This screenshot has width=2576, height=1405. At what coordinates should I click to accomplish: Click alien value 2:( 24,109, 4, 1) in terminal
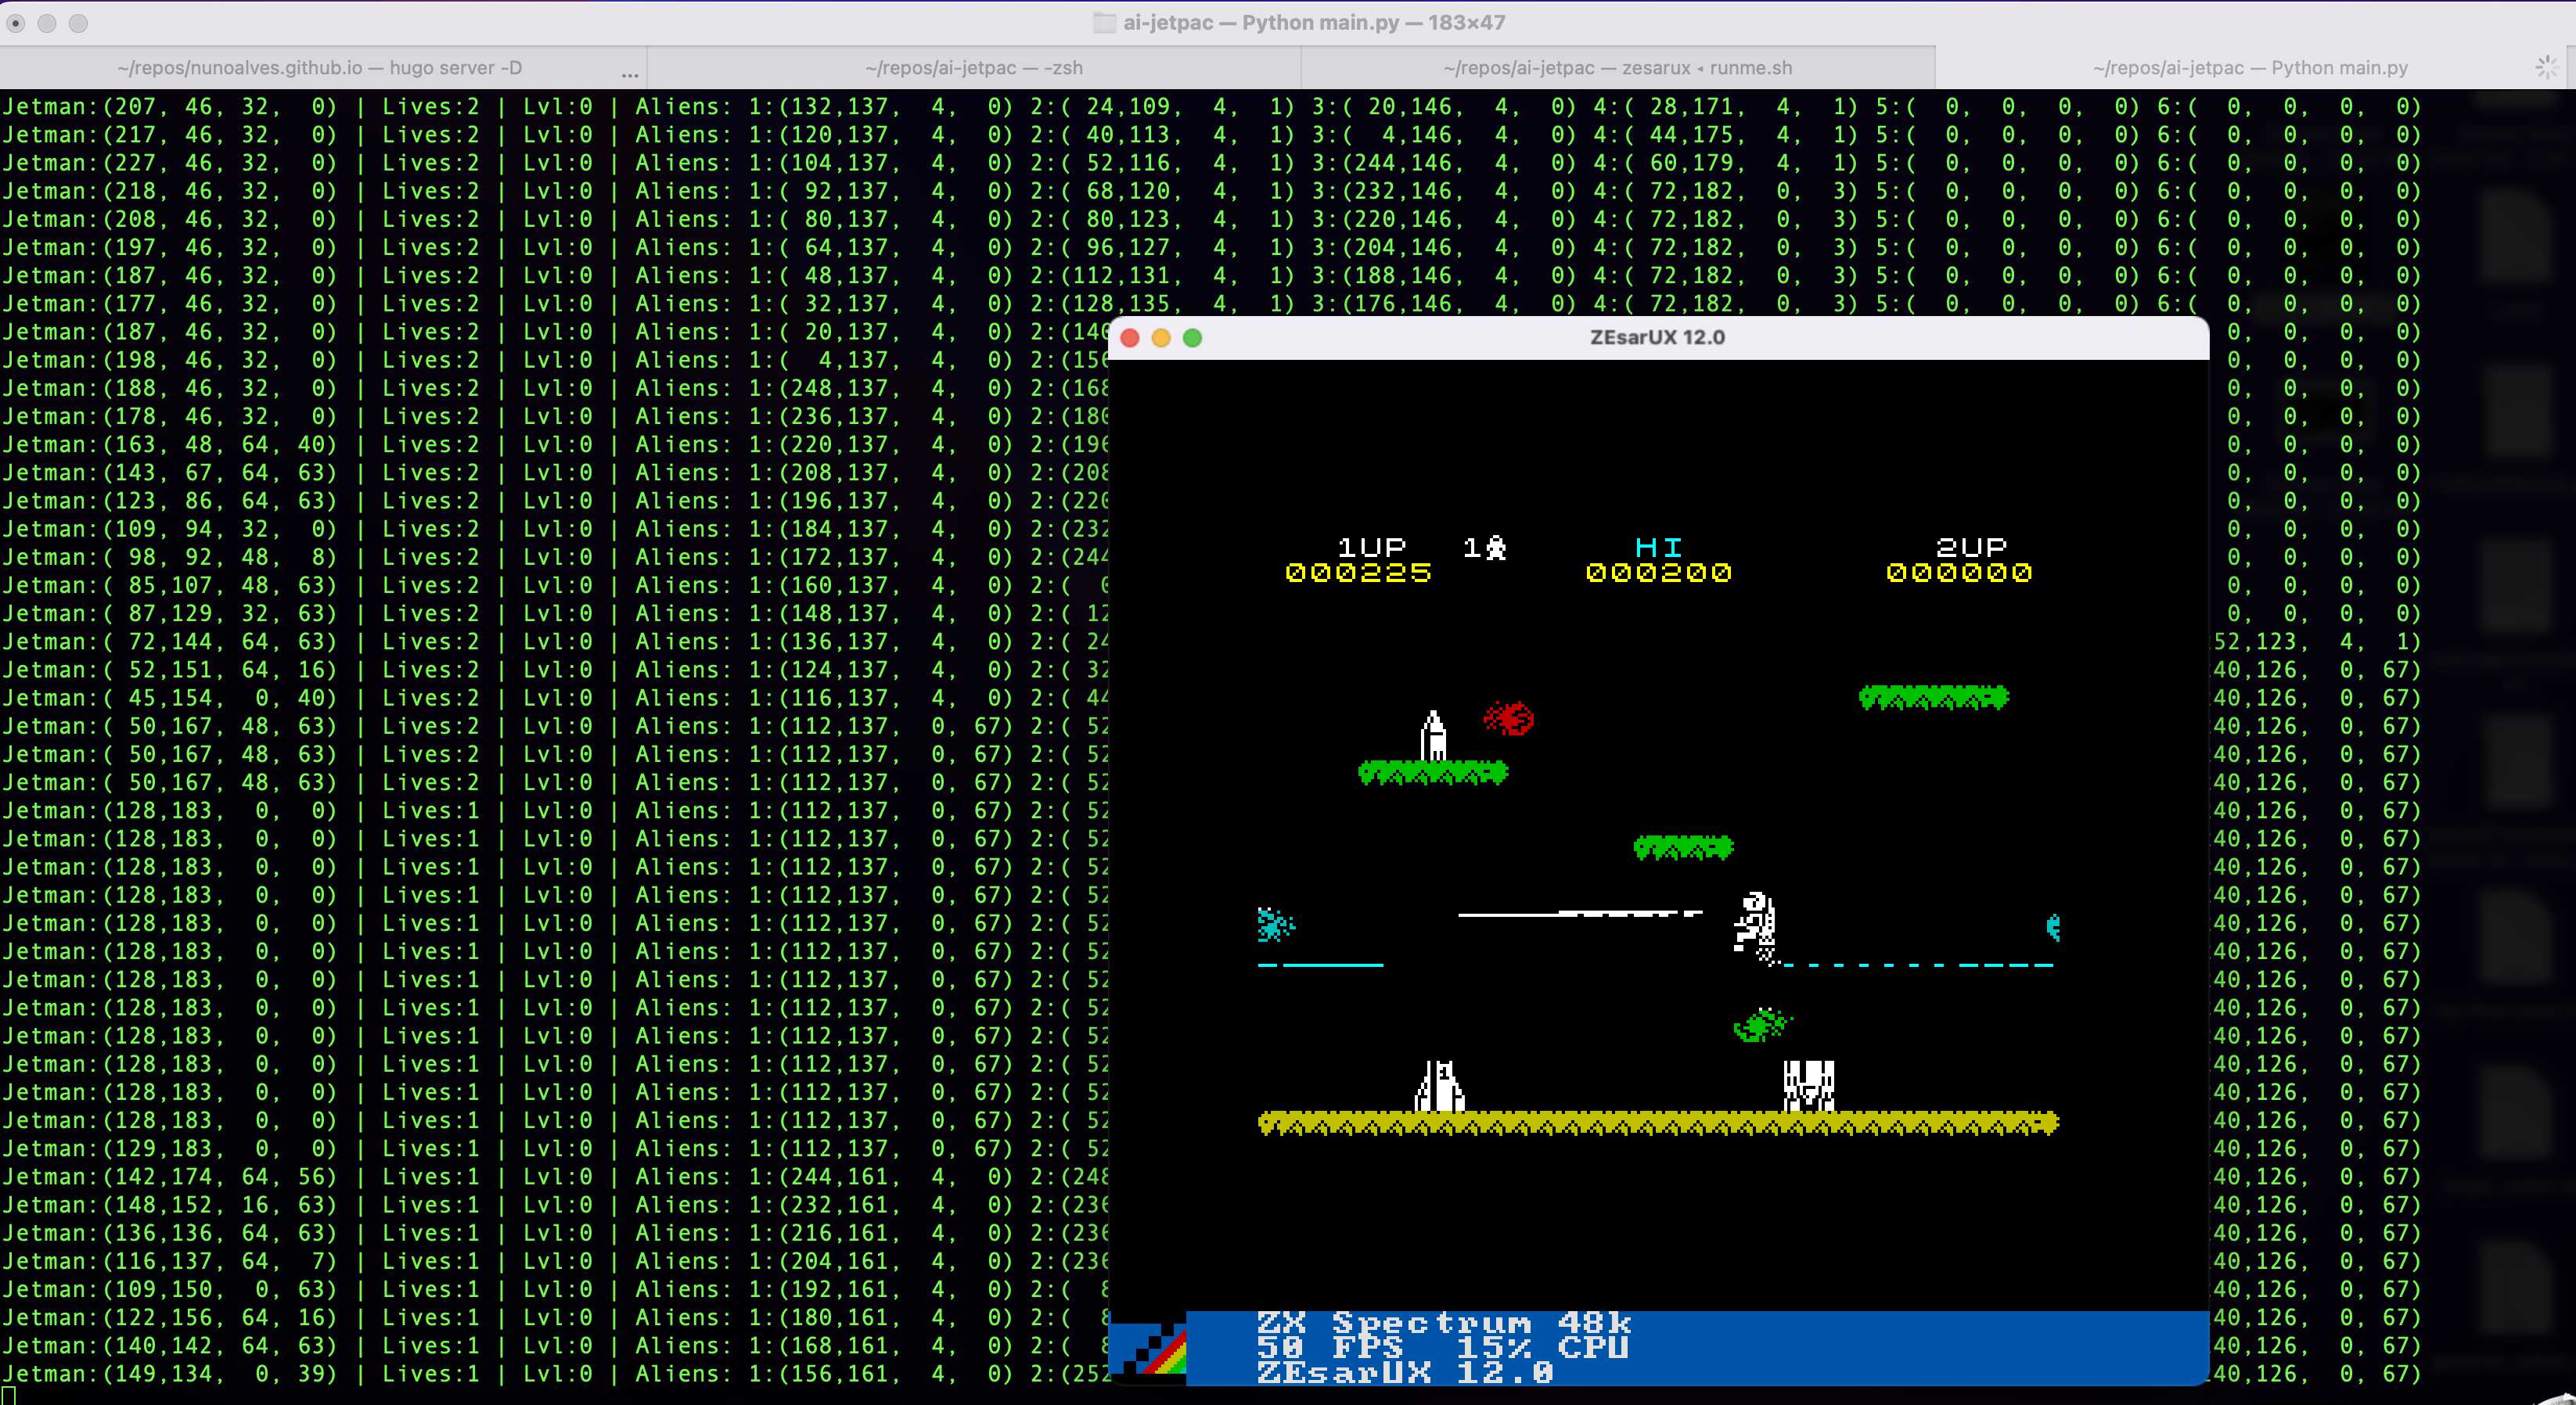click(x=1162, y=106)
